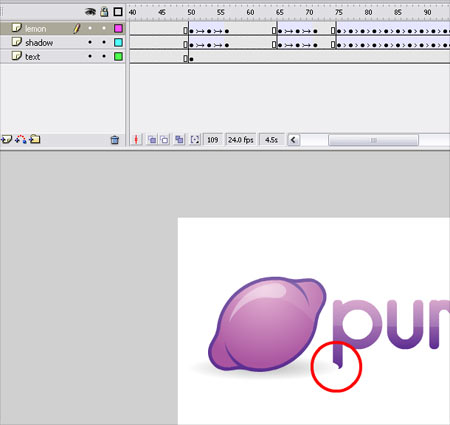Click frame 60 on the timeline ruler

pos(250,12)
